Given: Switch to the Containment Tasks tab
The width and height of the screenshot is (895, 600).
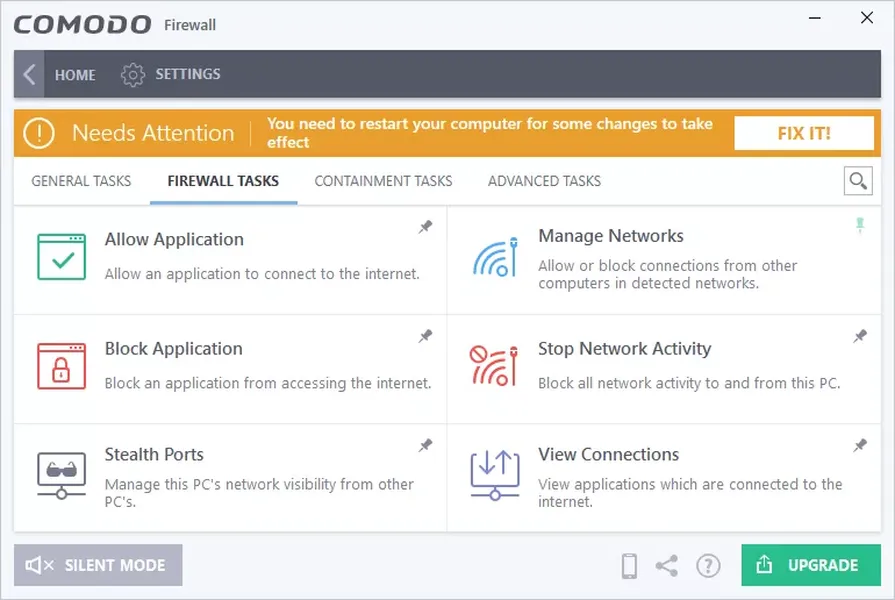Looking at the screenshot, I should pos(383,181).
